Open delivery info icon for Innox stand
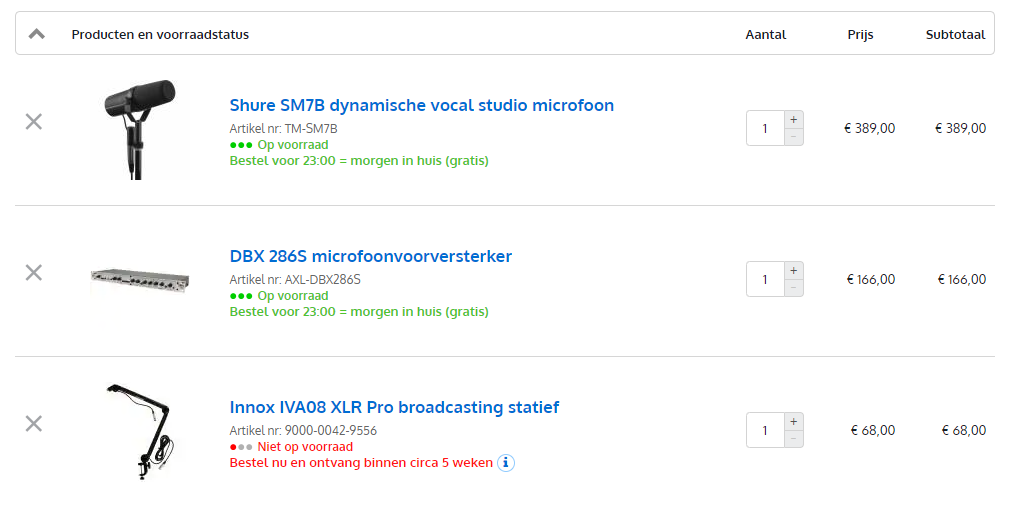 click(x=506, y=462)
